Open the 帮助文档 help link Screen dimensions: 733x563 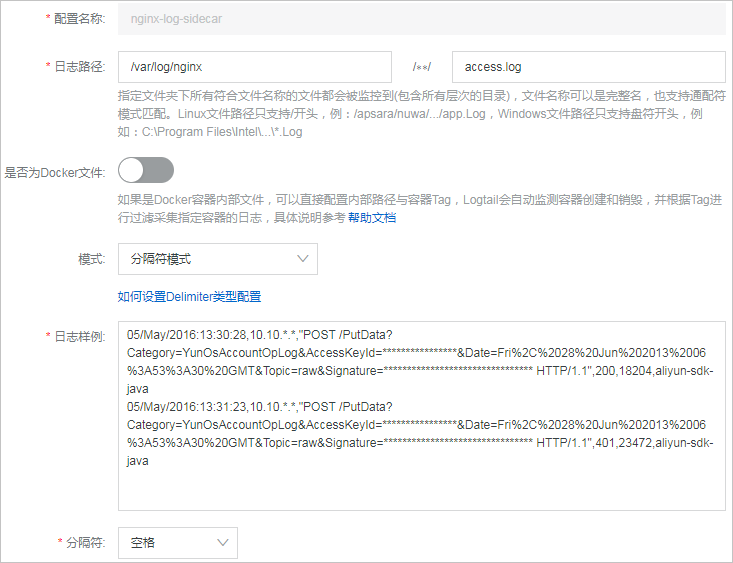pyautogui.click(x=372, y=218)
